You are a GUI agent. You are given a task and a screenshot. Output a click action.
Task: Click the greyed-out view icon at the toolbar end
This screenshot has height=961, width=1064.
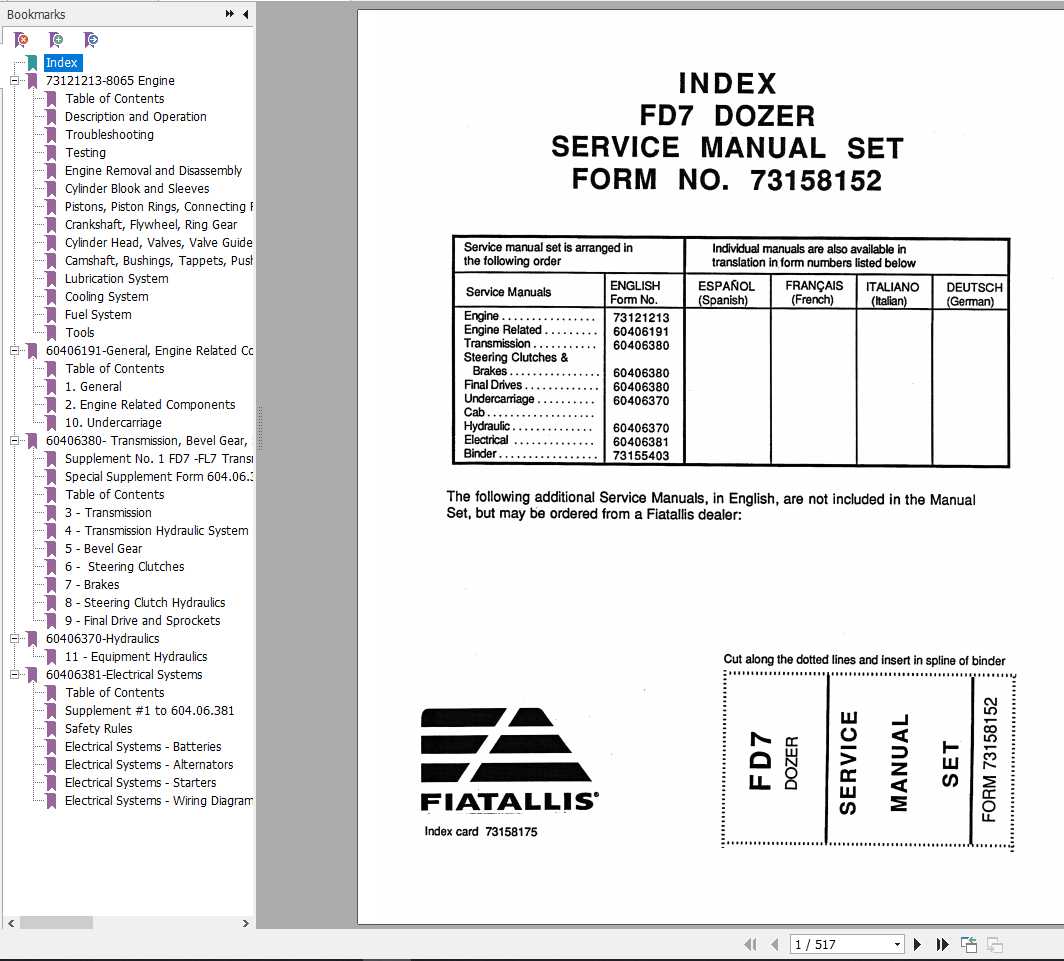pyautogui.click(x=995, y=944)
